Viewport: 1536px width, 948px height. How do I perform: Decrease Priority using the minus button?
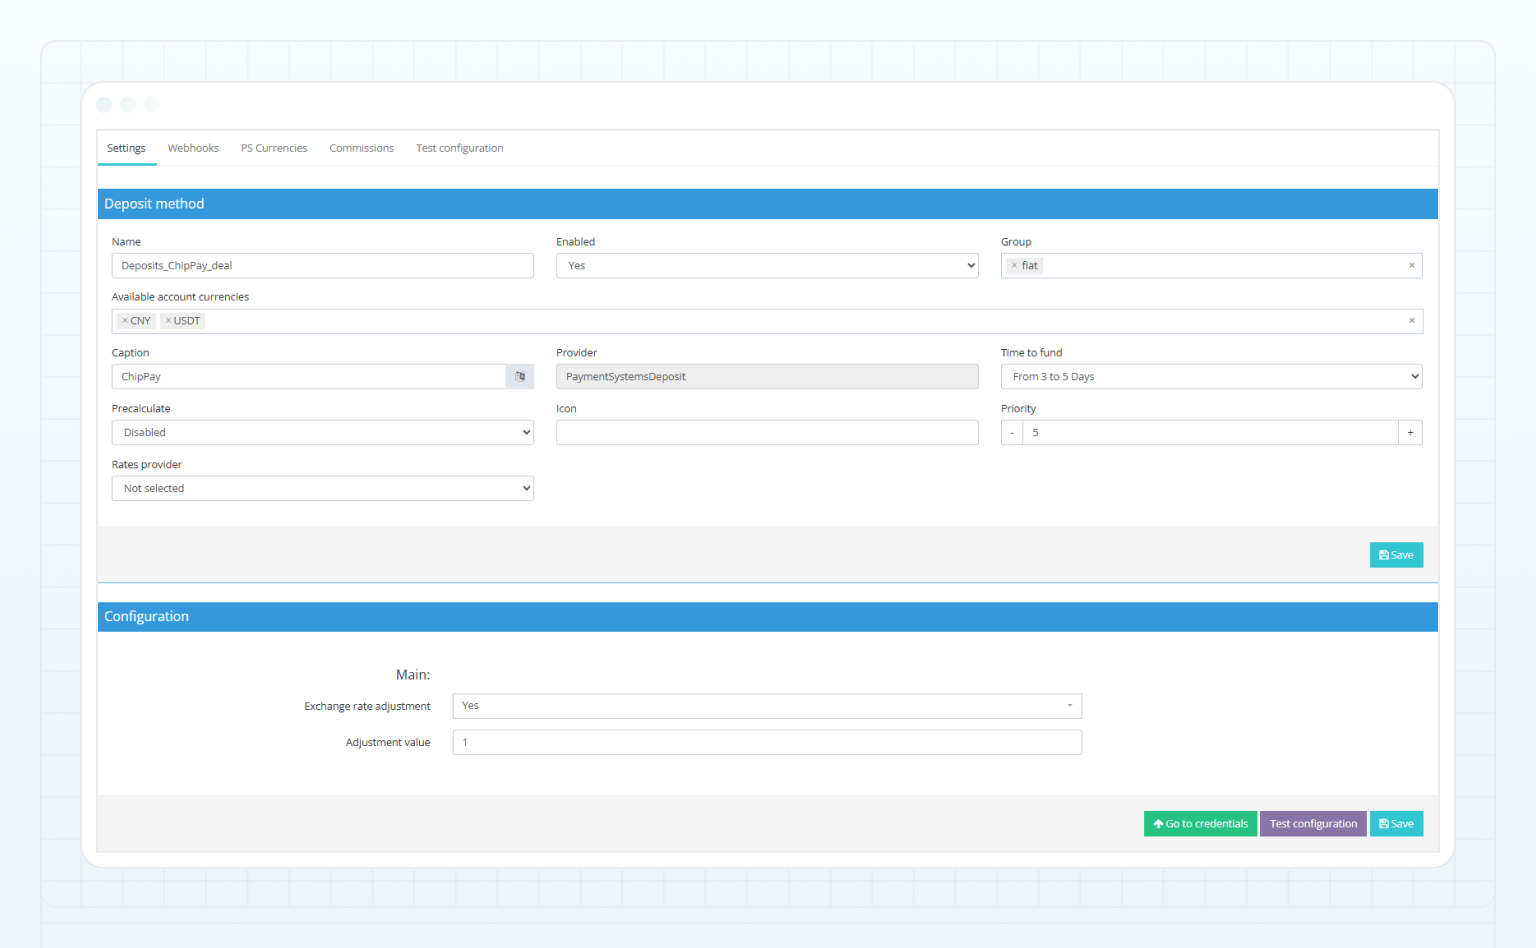pos(1011,432)
